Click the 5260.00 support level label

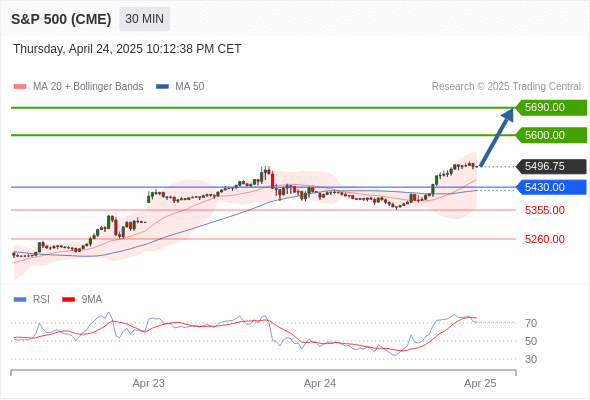tap(545, 239)
